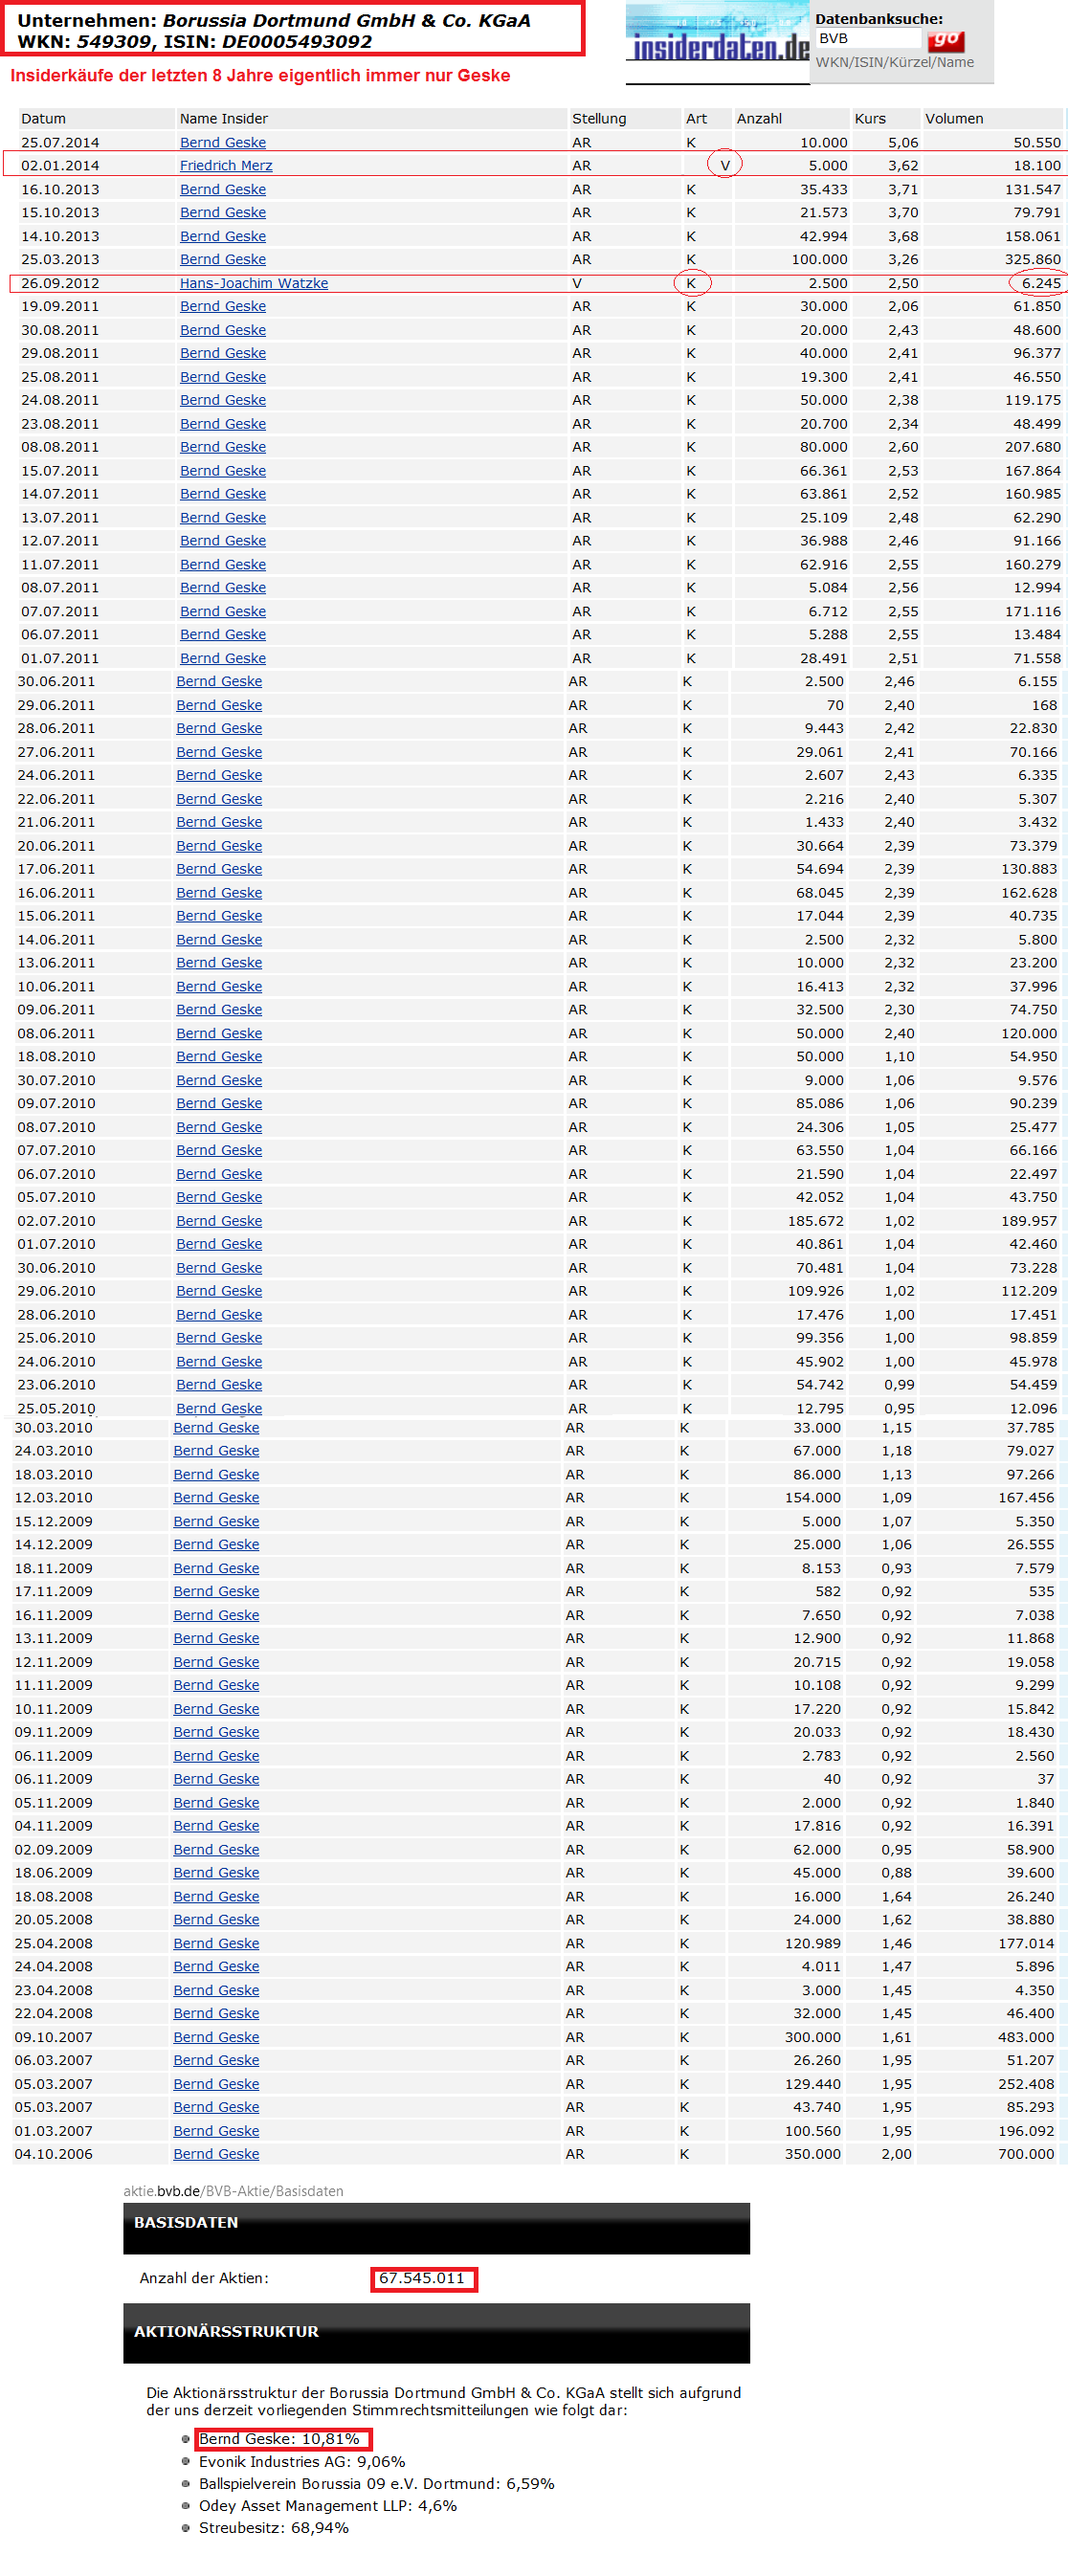Open Bernd Geske link in 29.06.2011 row
1068x2576 pixels.
pos(219,705)
